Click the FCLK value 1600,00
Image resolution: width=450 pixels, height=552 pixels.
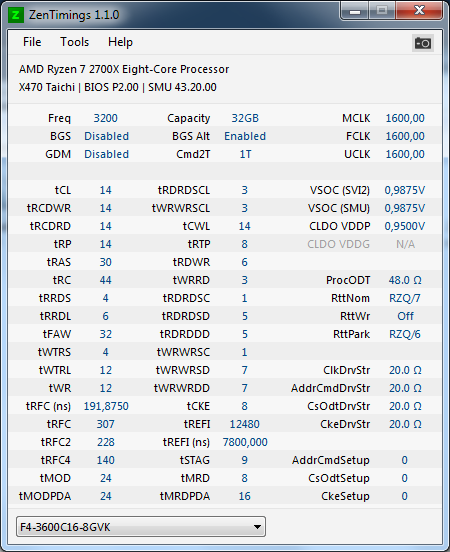tap(405, 136)
